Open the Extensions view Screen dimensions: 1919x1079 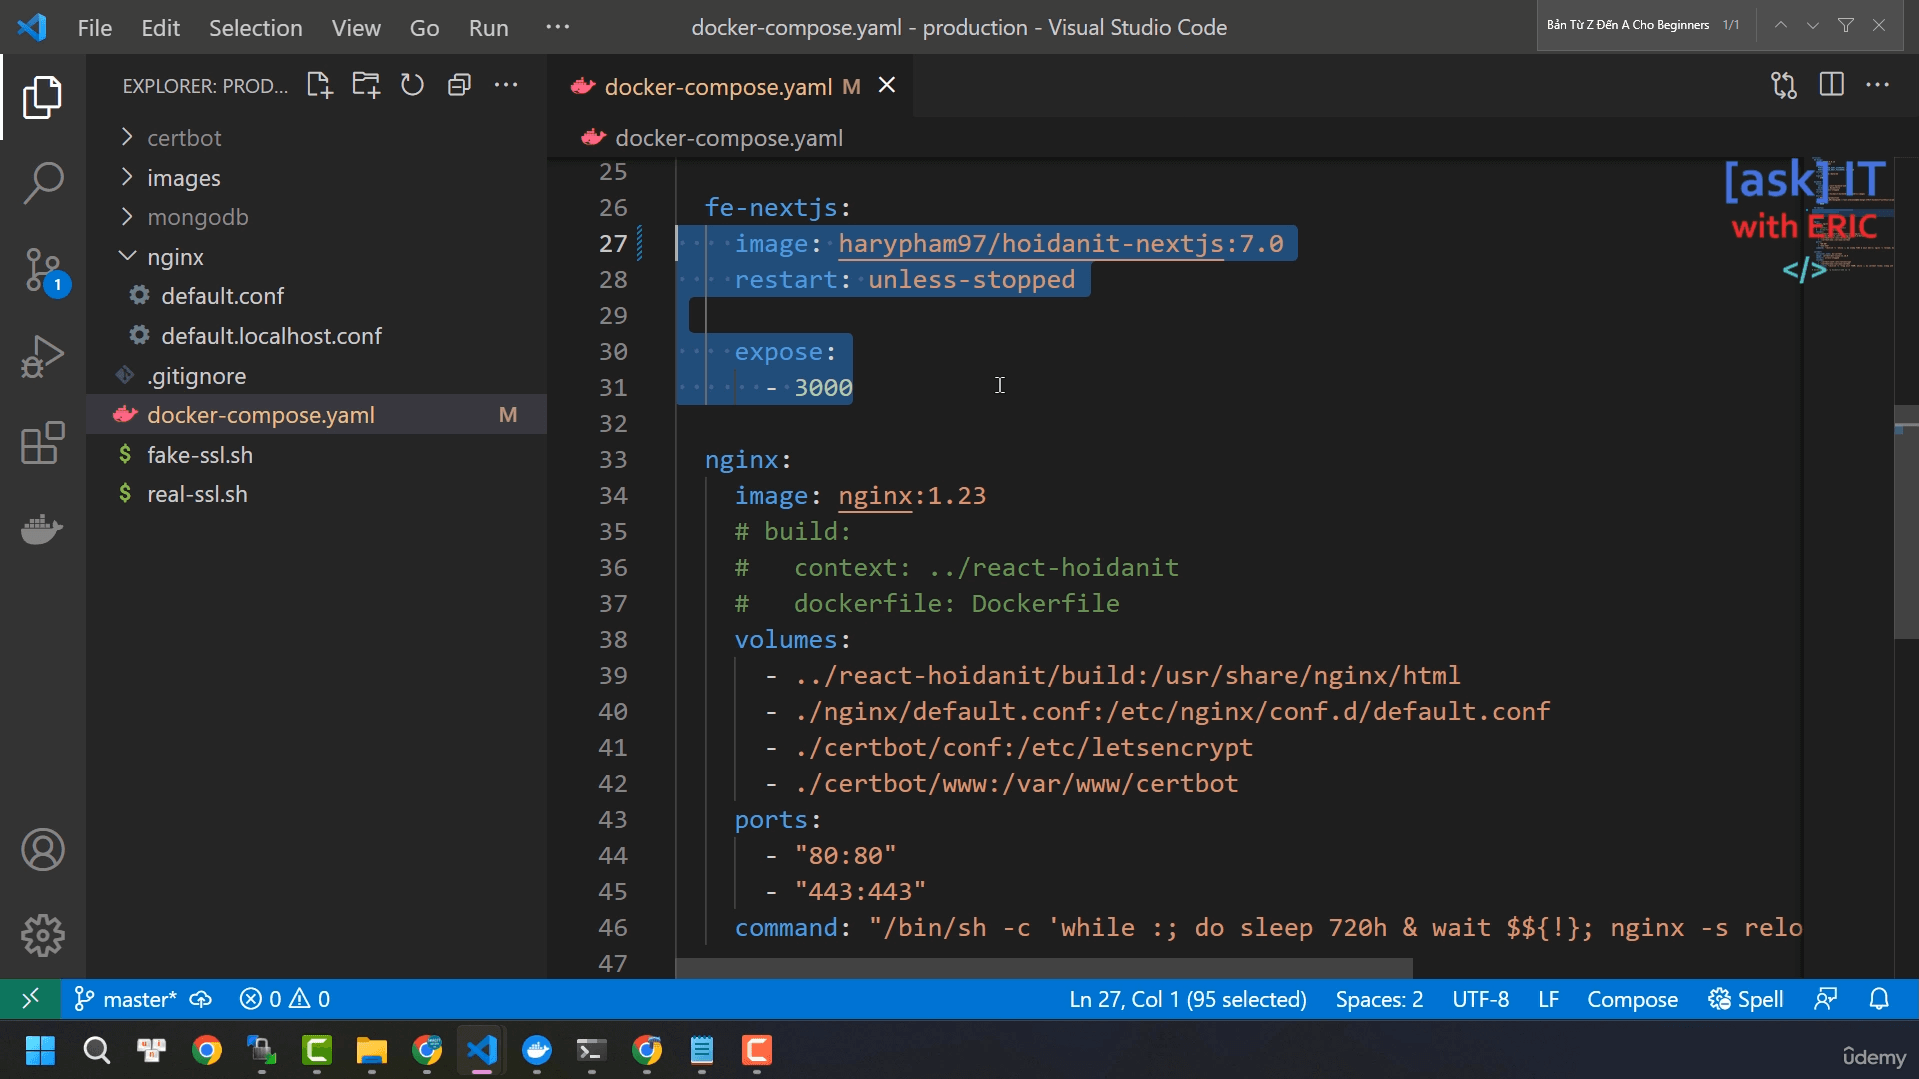[42, 443]
